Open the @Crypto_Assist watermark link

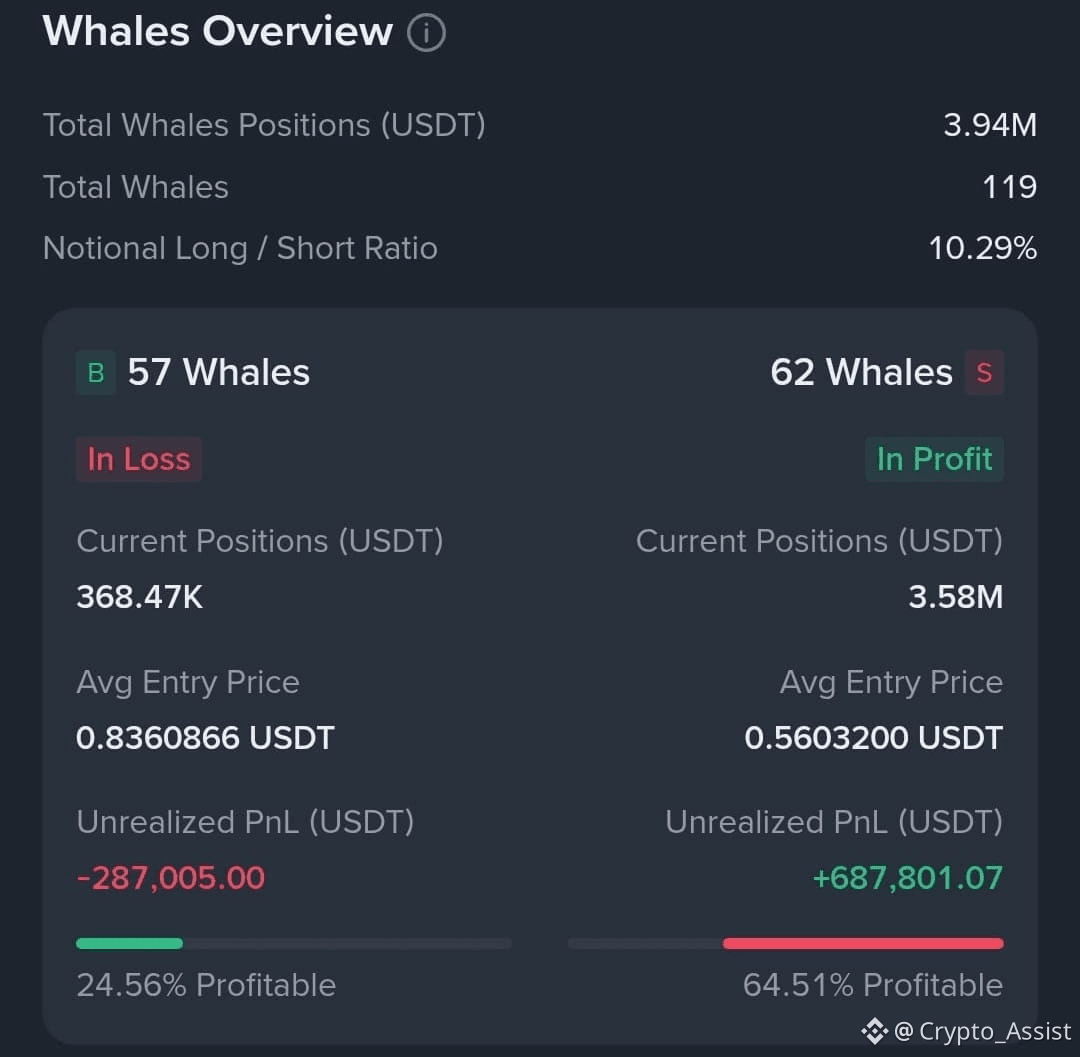[982, 1032]
